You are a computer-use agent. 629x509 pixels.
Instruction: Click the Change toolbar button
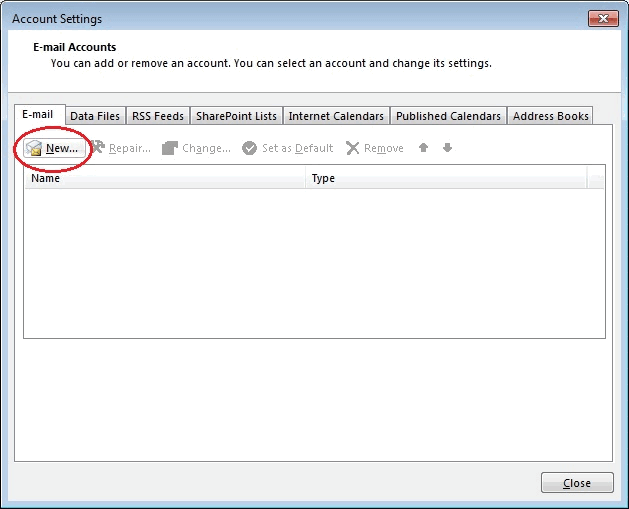click(197, 148)
